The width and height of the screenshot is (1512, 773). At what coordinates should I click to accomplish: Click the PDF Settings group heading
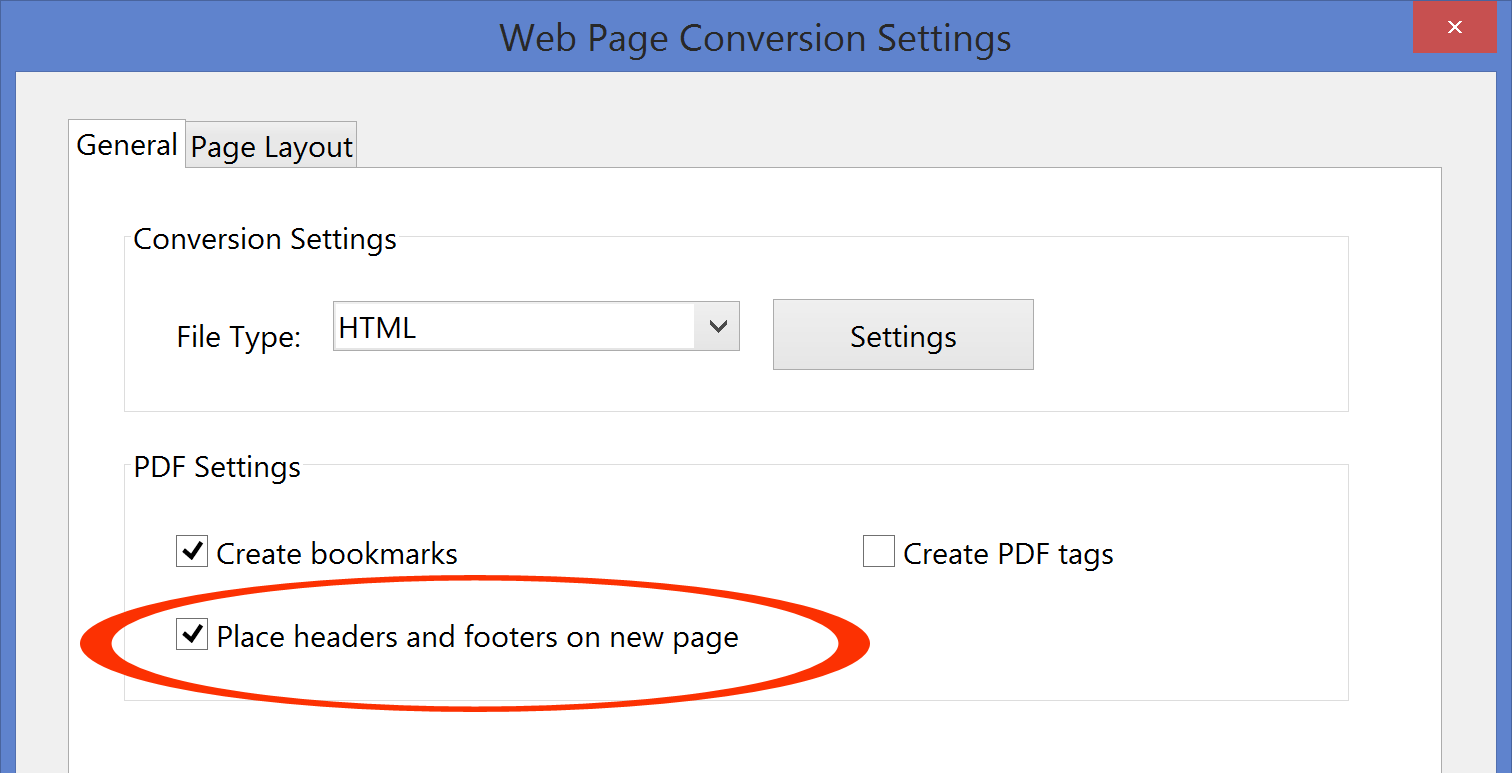pyautogui.click(x=216, y=466)
